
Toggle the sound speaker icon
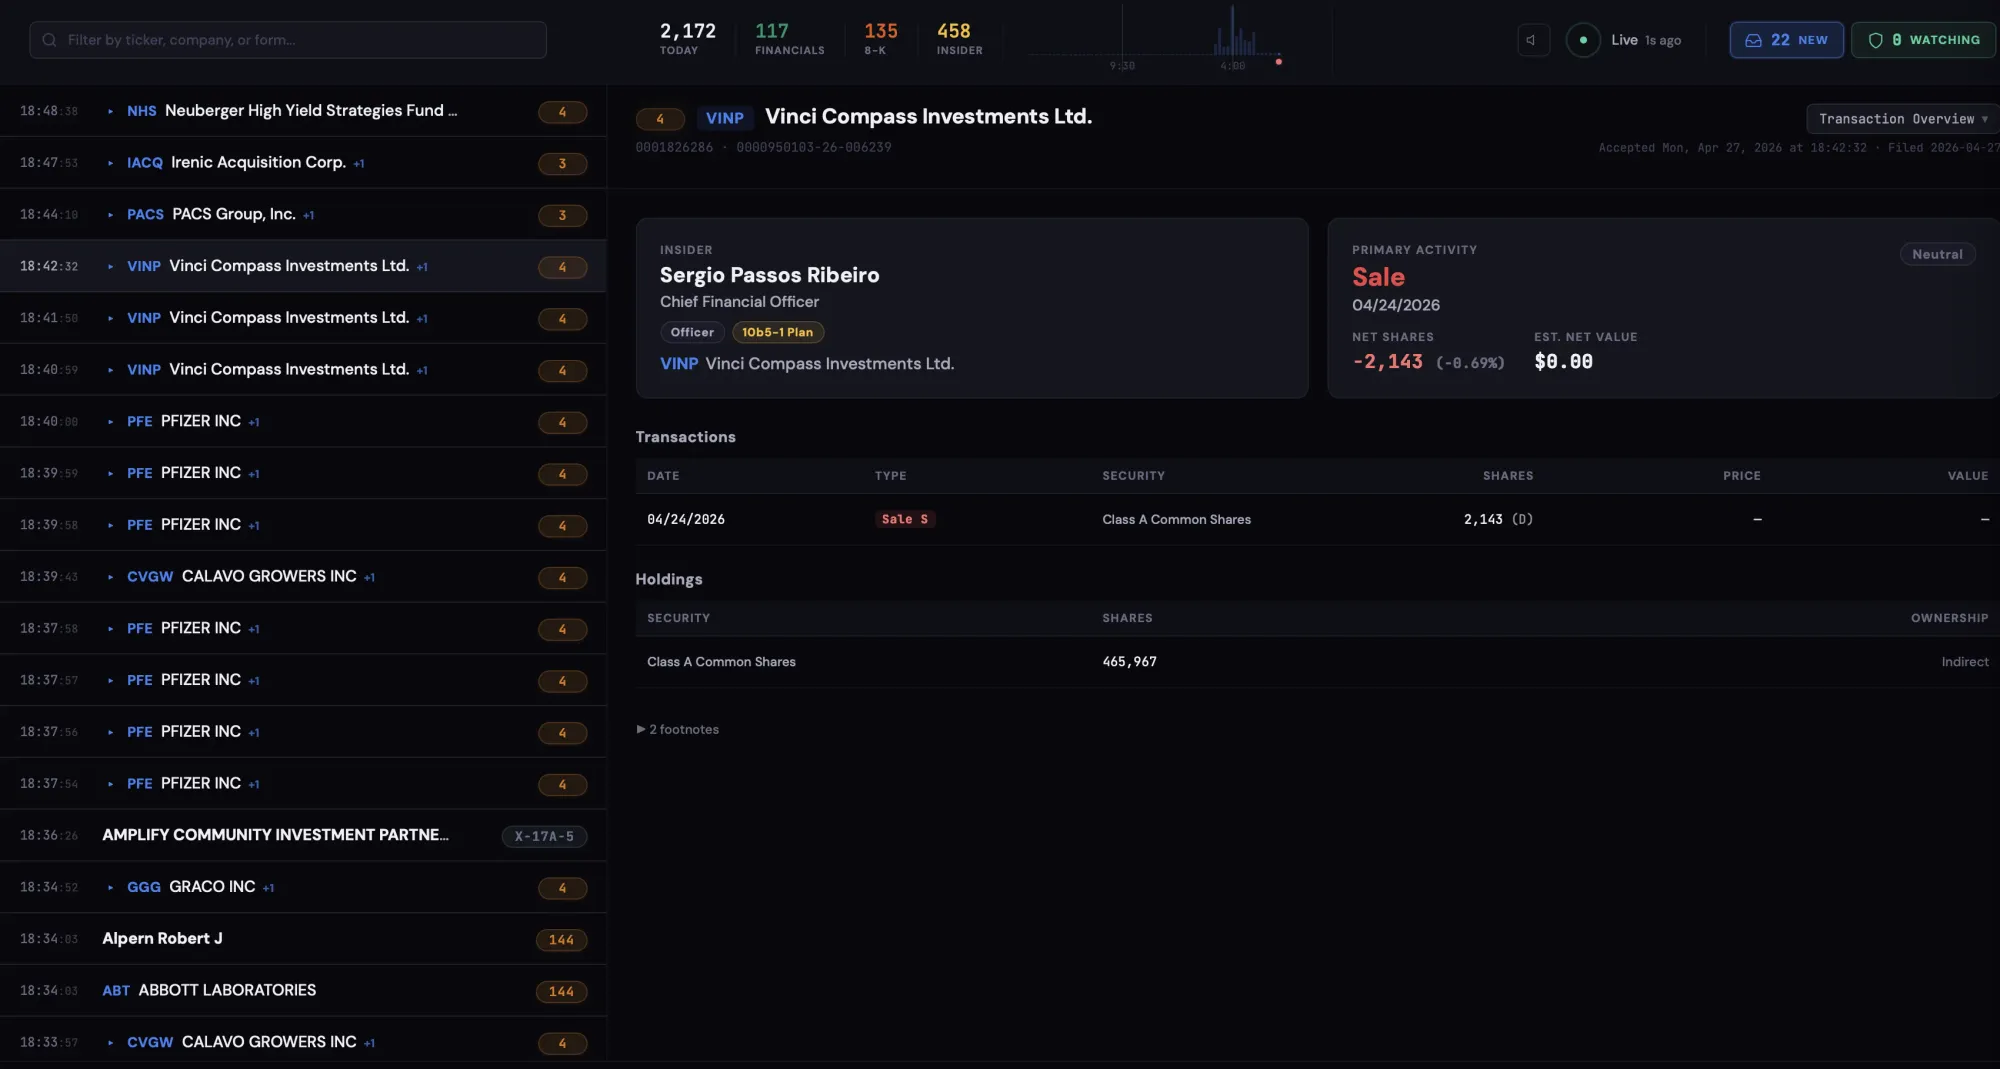1532,40
